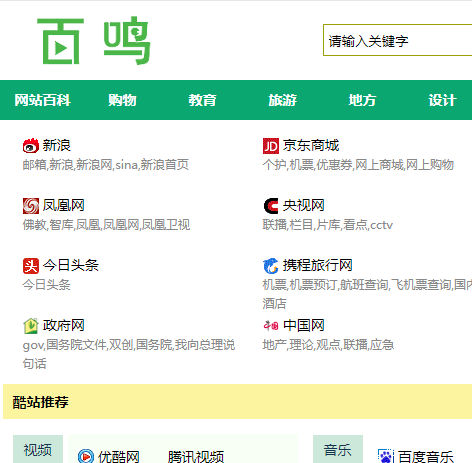Open the 旅游 navigation tab
472x463 pixels.
point(282,100)
